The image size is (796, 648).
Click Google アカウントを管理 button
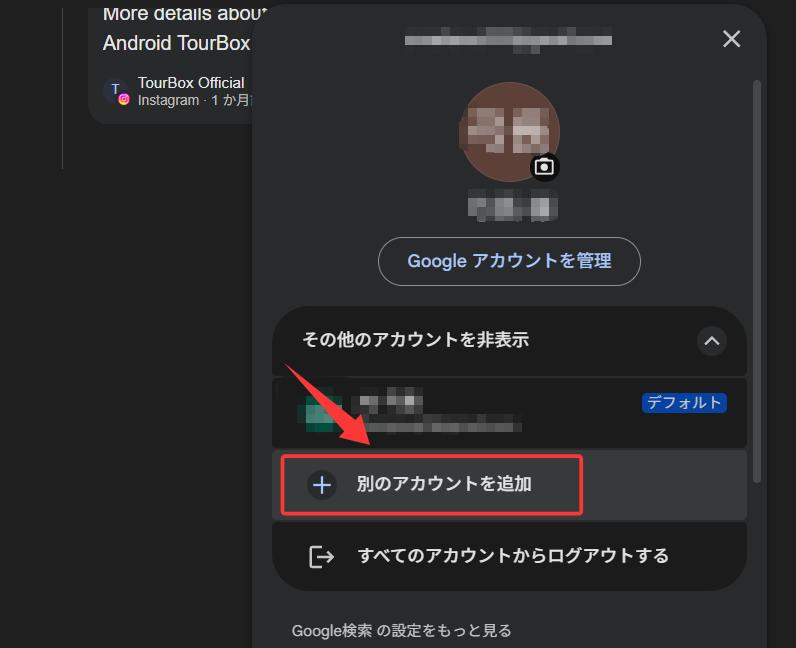point(509,261)
